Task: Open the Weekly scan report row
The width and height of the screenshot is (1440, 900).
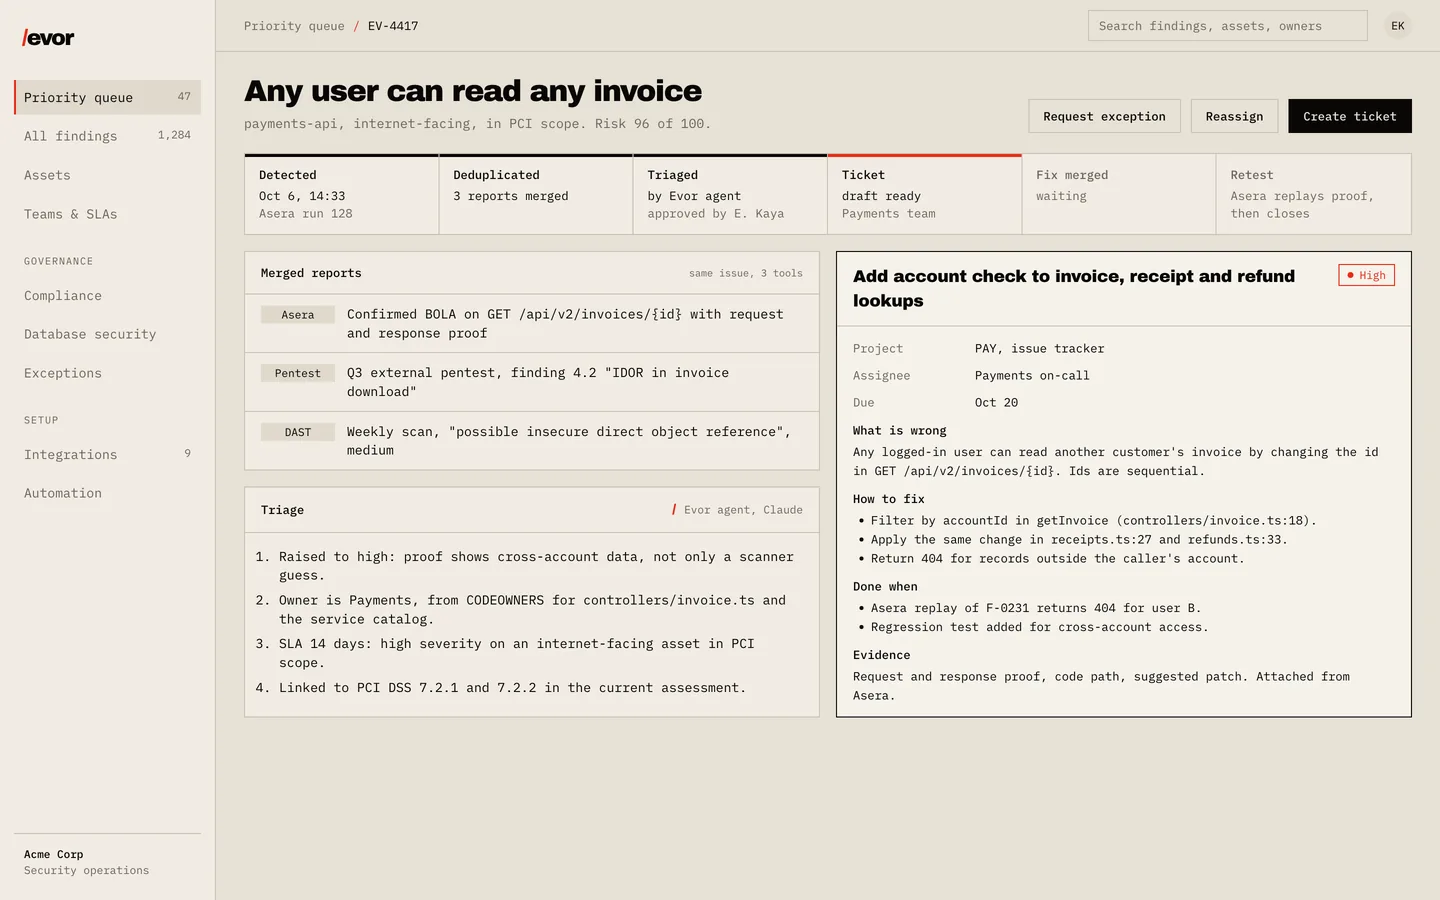Action: pyautogui.click(x=532, y=441)
